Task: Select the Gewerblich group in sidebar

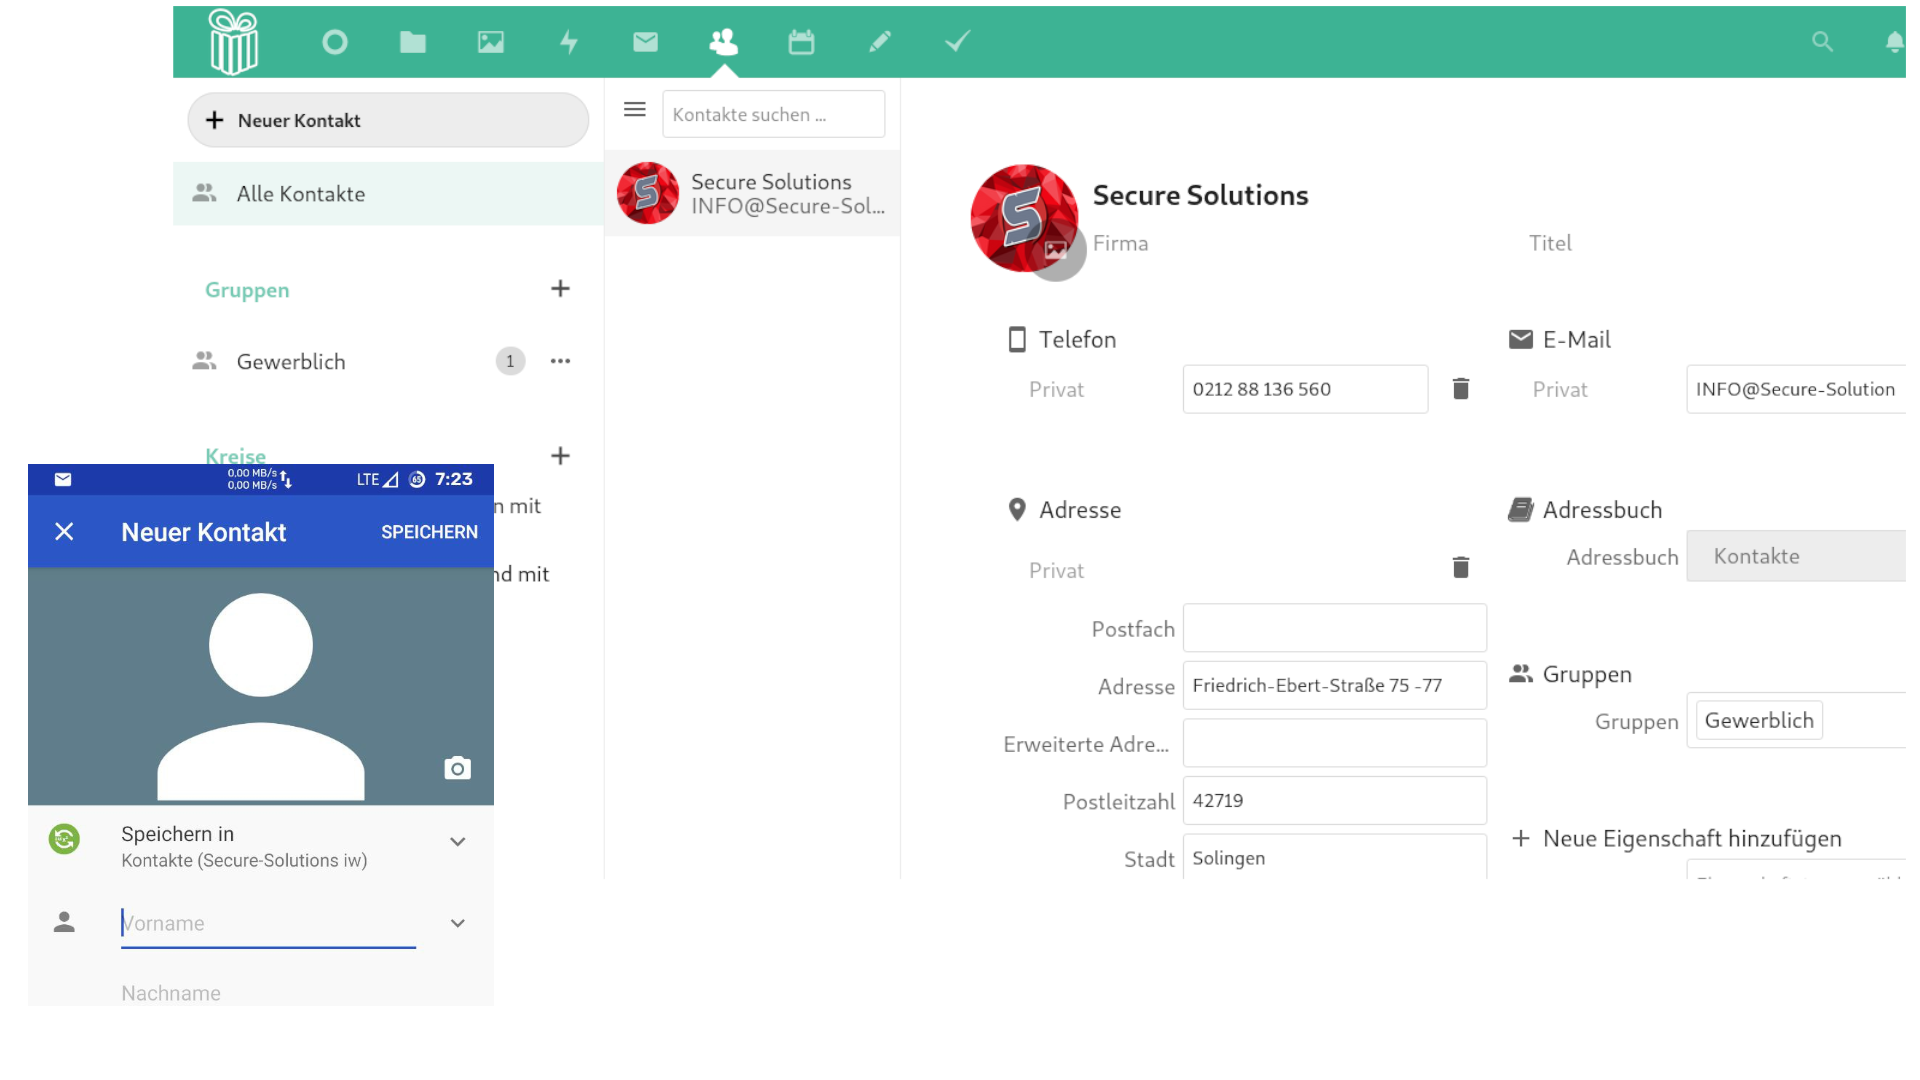Action: tap(291, 362)
